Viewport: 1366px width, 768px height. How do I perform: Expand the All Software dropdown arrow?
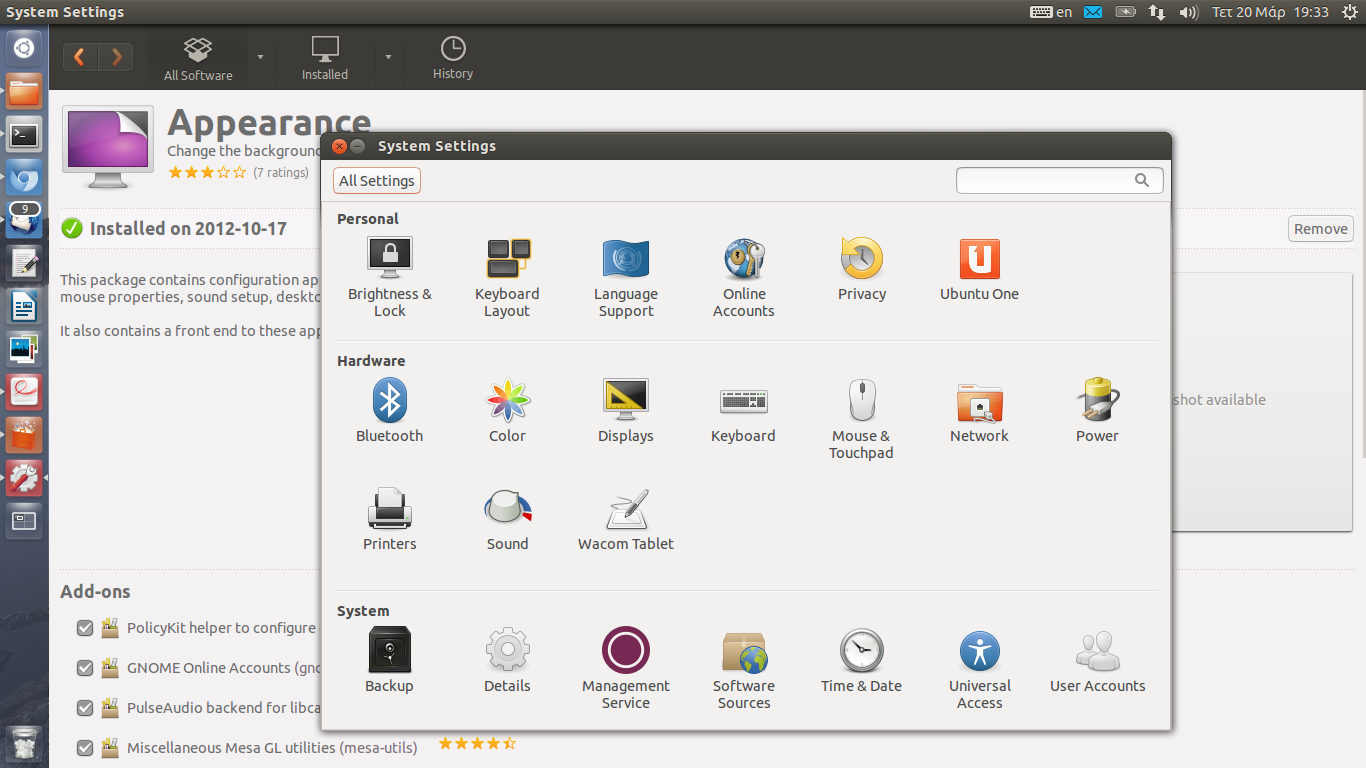click(x=260, y=57)
